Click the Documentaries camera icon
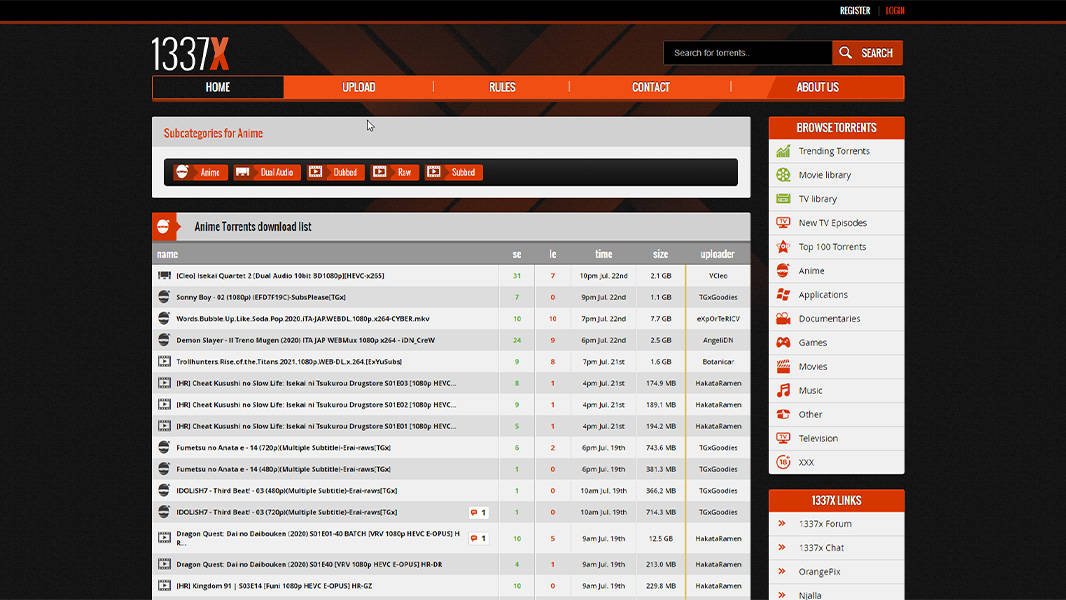1066x600 pixels. pyautogui.click(x=783, y=318)
